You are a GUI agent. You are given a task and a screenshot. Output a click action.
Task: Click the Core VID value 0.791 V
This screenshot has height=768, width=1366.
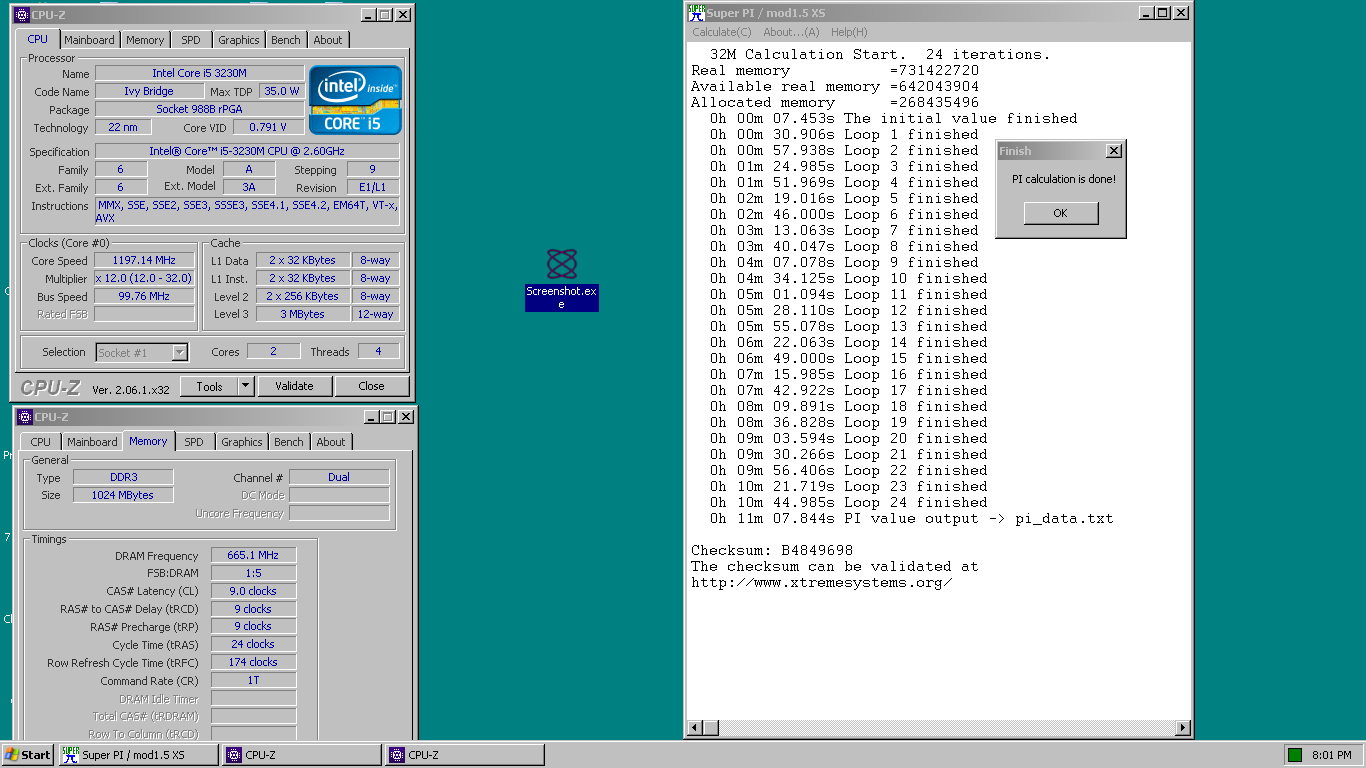point(269,127)
